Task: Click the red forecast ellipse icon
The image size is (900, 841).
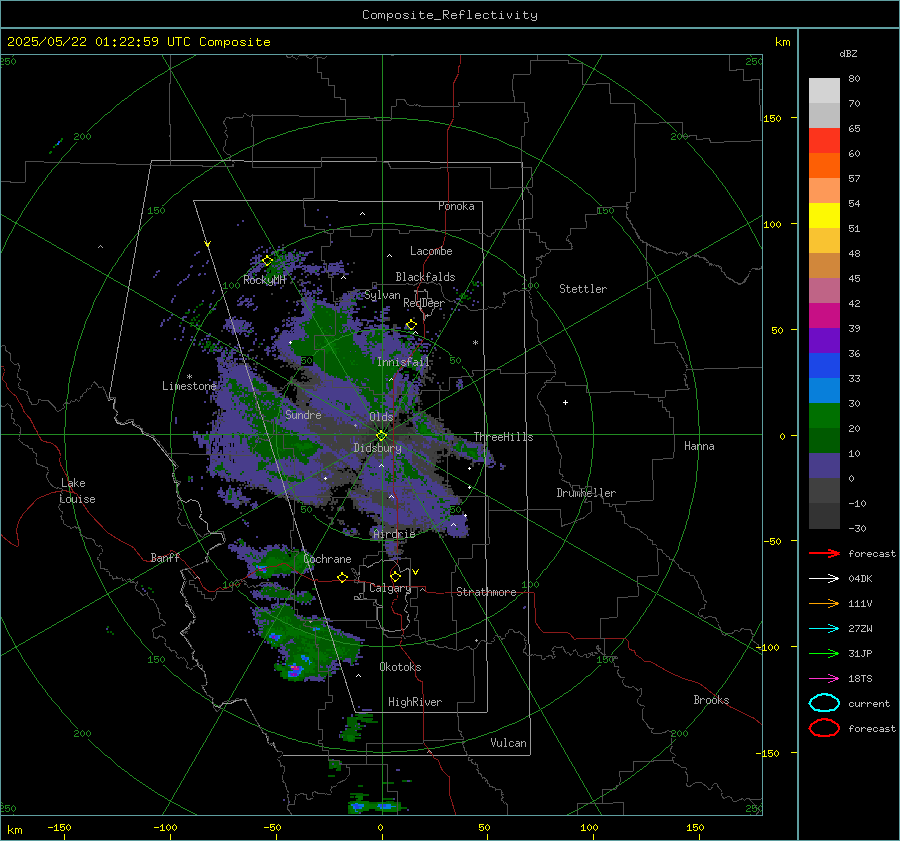Action: pos(824,728)
